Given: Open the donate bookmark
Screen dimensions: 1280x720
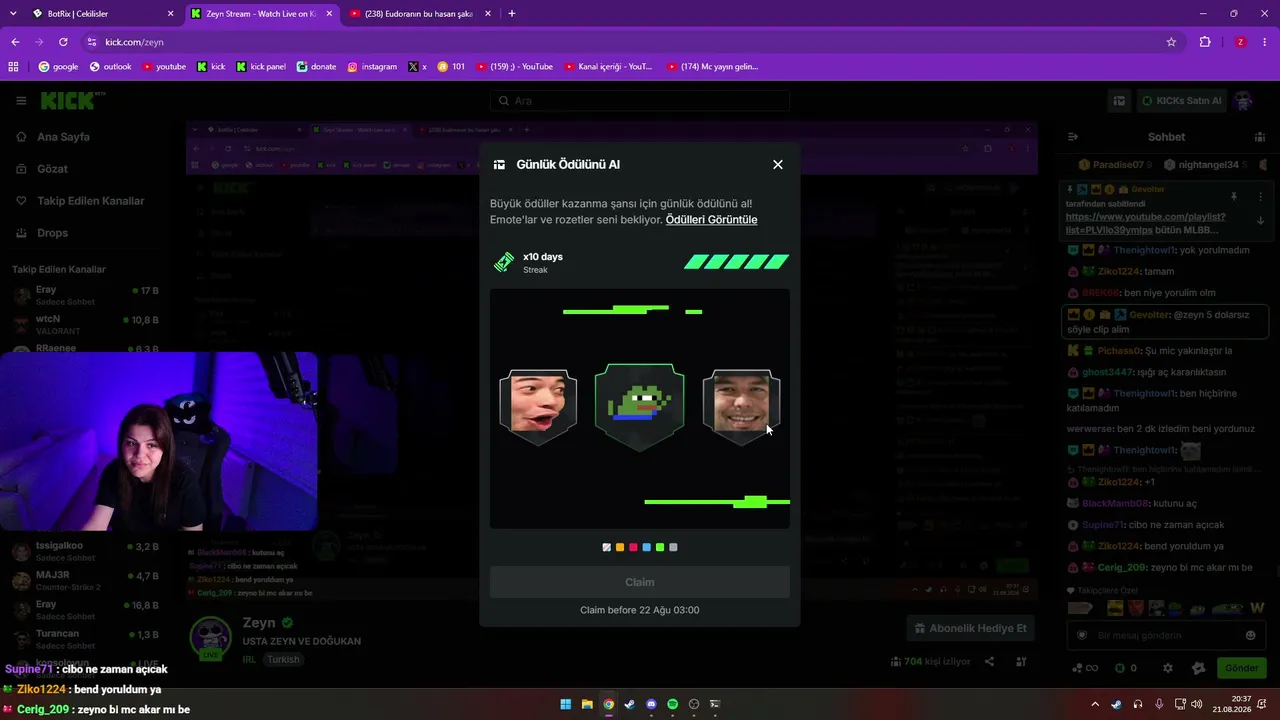Looking at the screenshot, I should [x=316, y=67].
